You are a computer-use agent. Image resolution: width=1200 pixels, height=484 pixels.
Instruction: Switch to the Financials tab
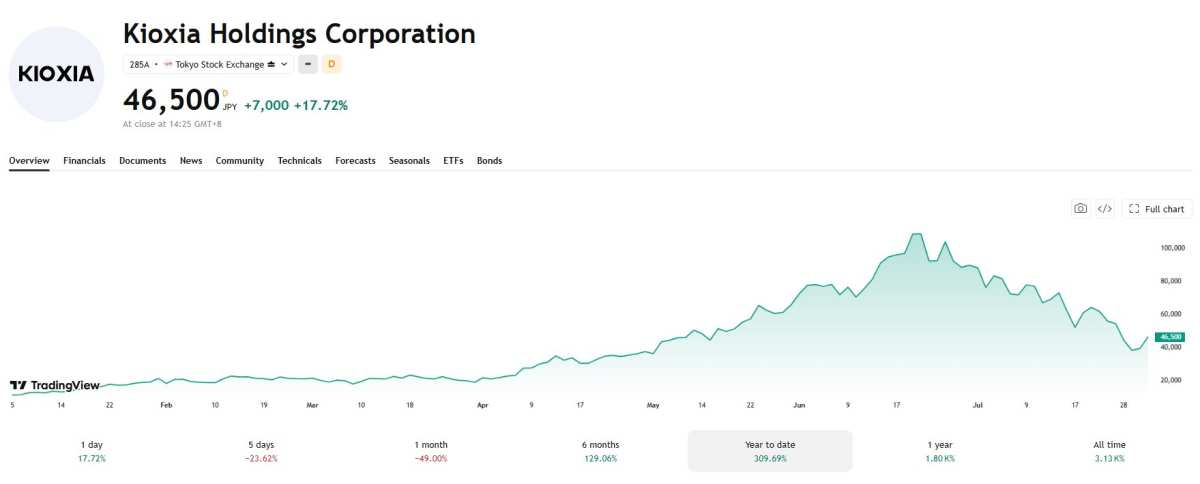coord(84,161)
